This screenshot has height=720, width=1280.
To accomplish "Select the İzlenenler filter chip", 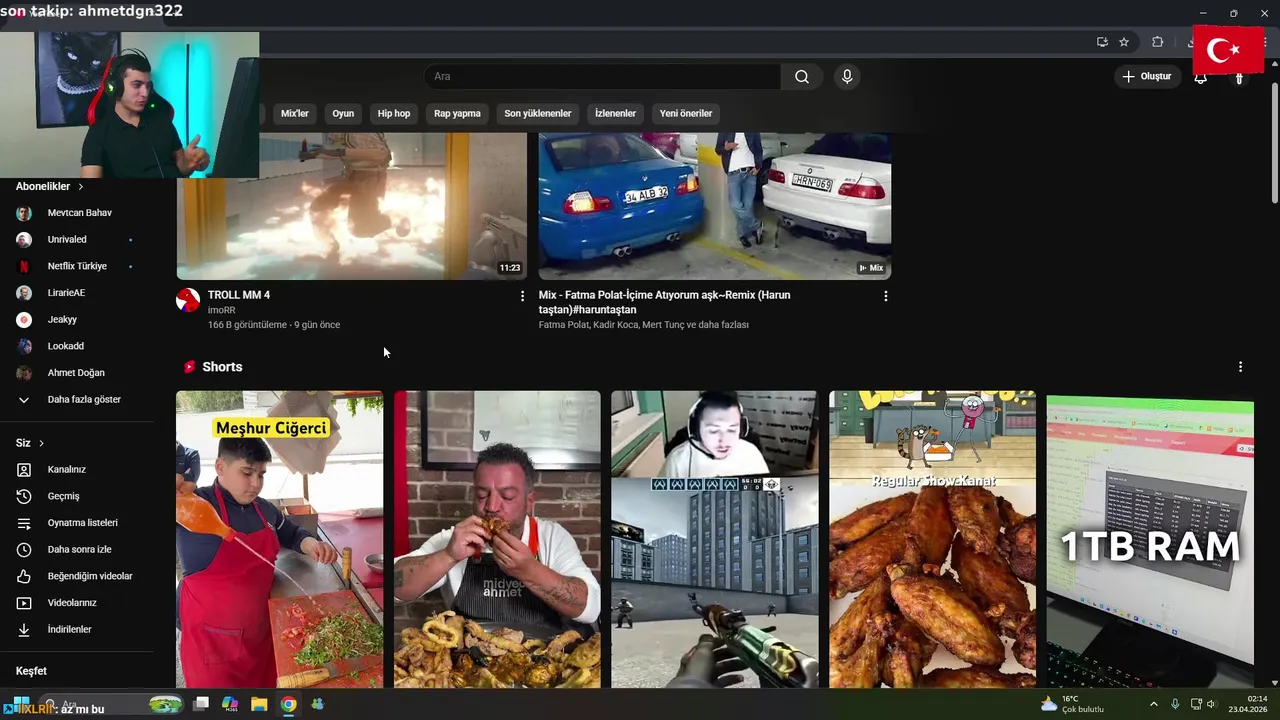I will point(615,114).
